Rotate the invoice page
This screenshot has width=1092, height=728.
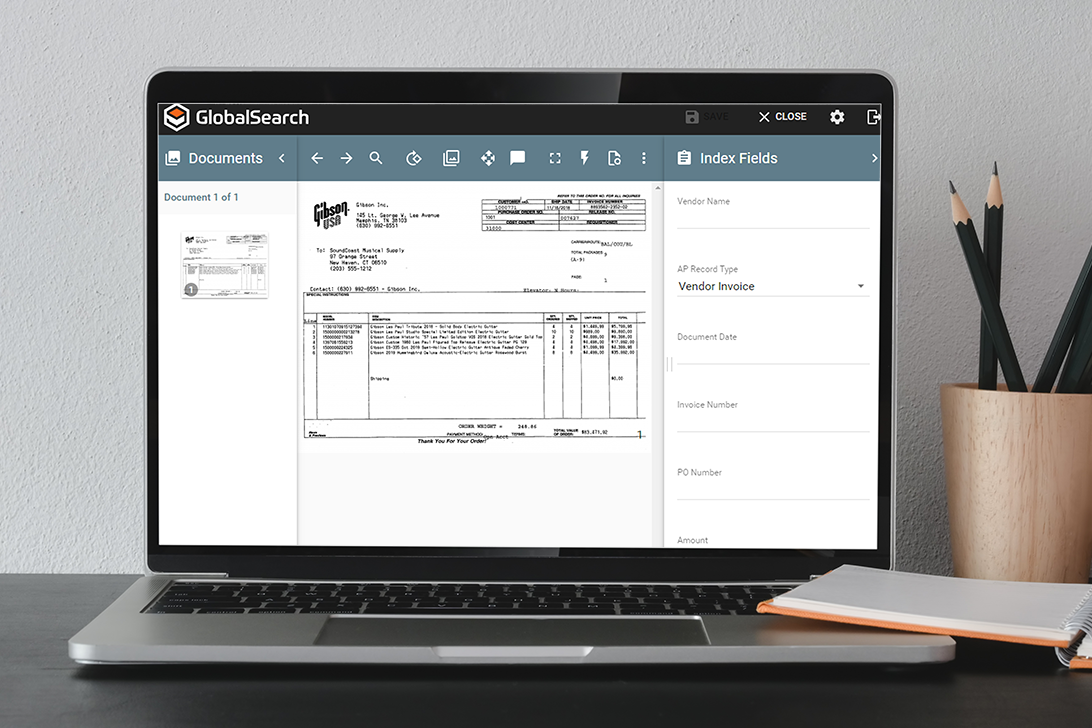click(413, 158)
